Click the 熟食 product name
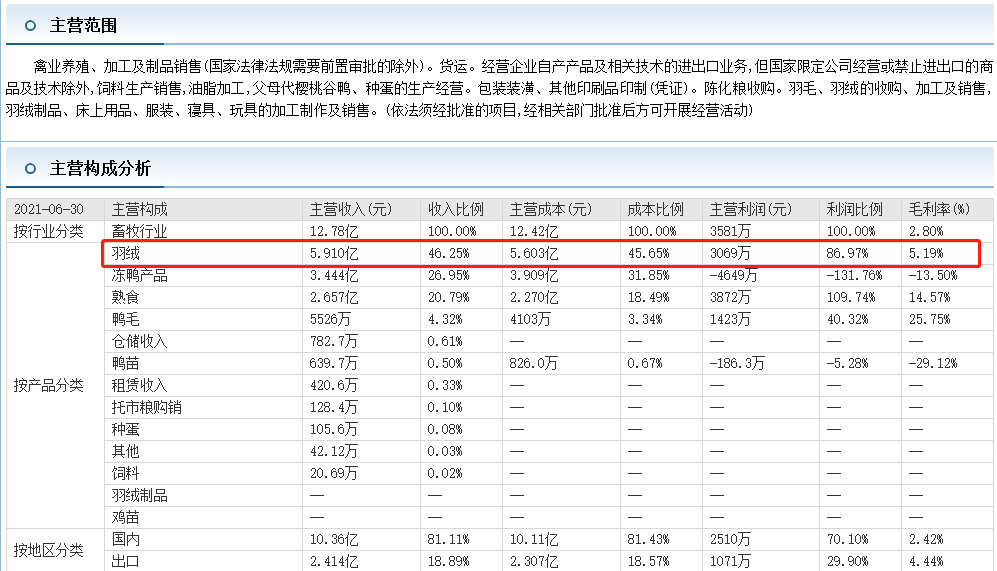This screenshot has height=571, width=997. [x=125, y=297]
